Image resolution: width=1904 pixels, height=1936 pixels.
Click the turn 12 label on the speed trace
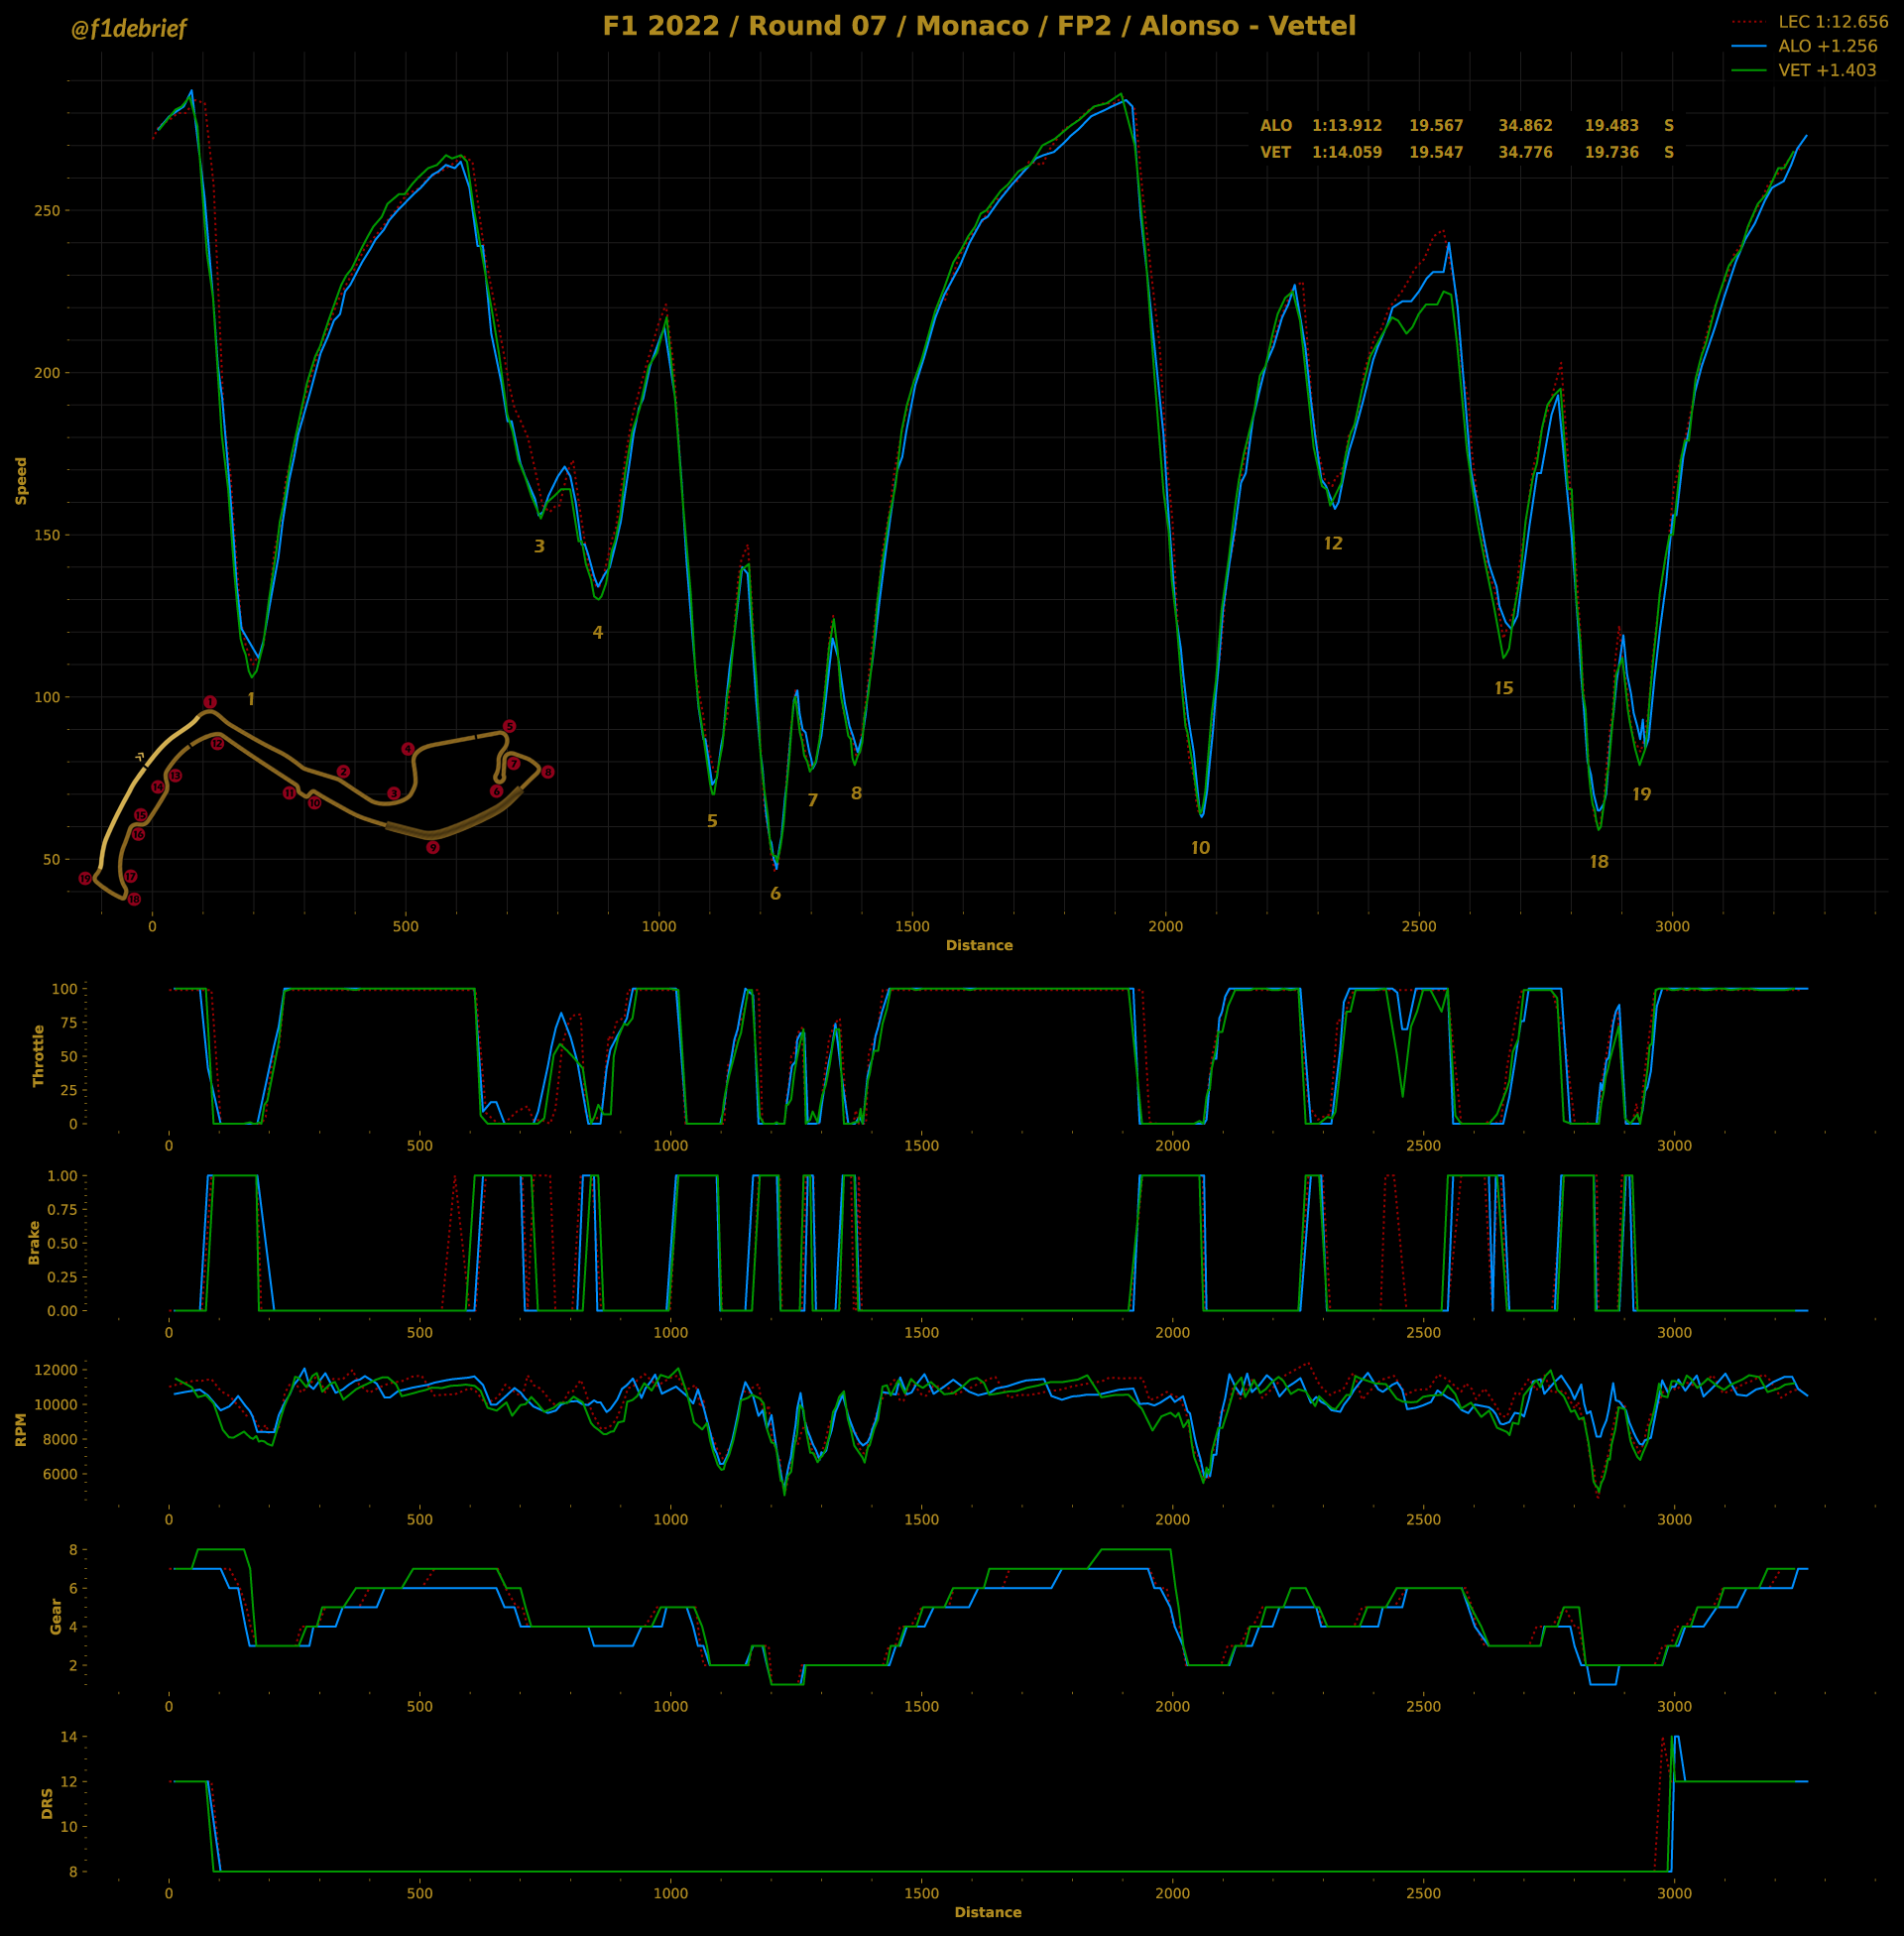point(1333,544)
